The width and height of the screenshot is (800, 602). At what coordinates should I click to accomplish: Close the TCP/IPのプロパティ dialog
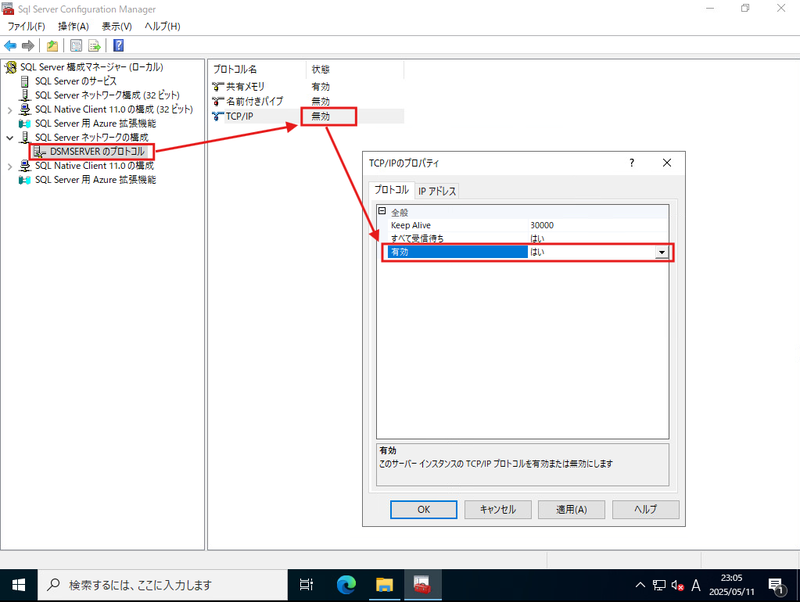[x=667, y=163]
